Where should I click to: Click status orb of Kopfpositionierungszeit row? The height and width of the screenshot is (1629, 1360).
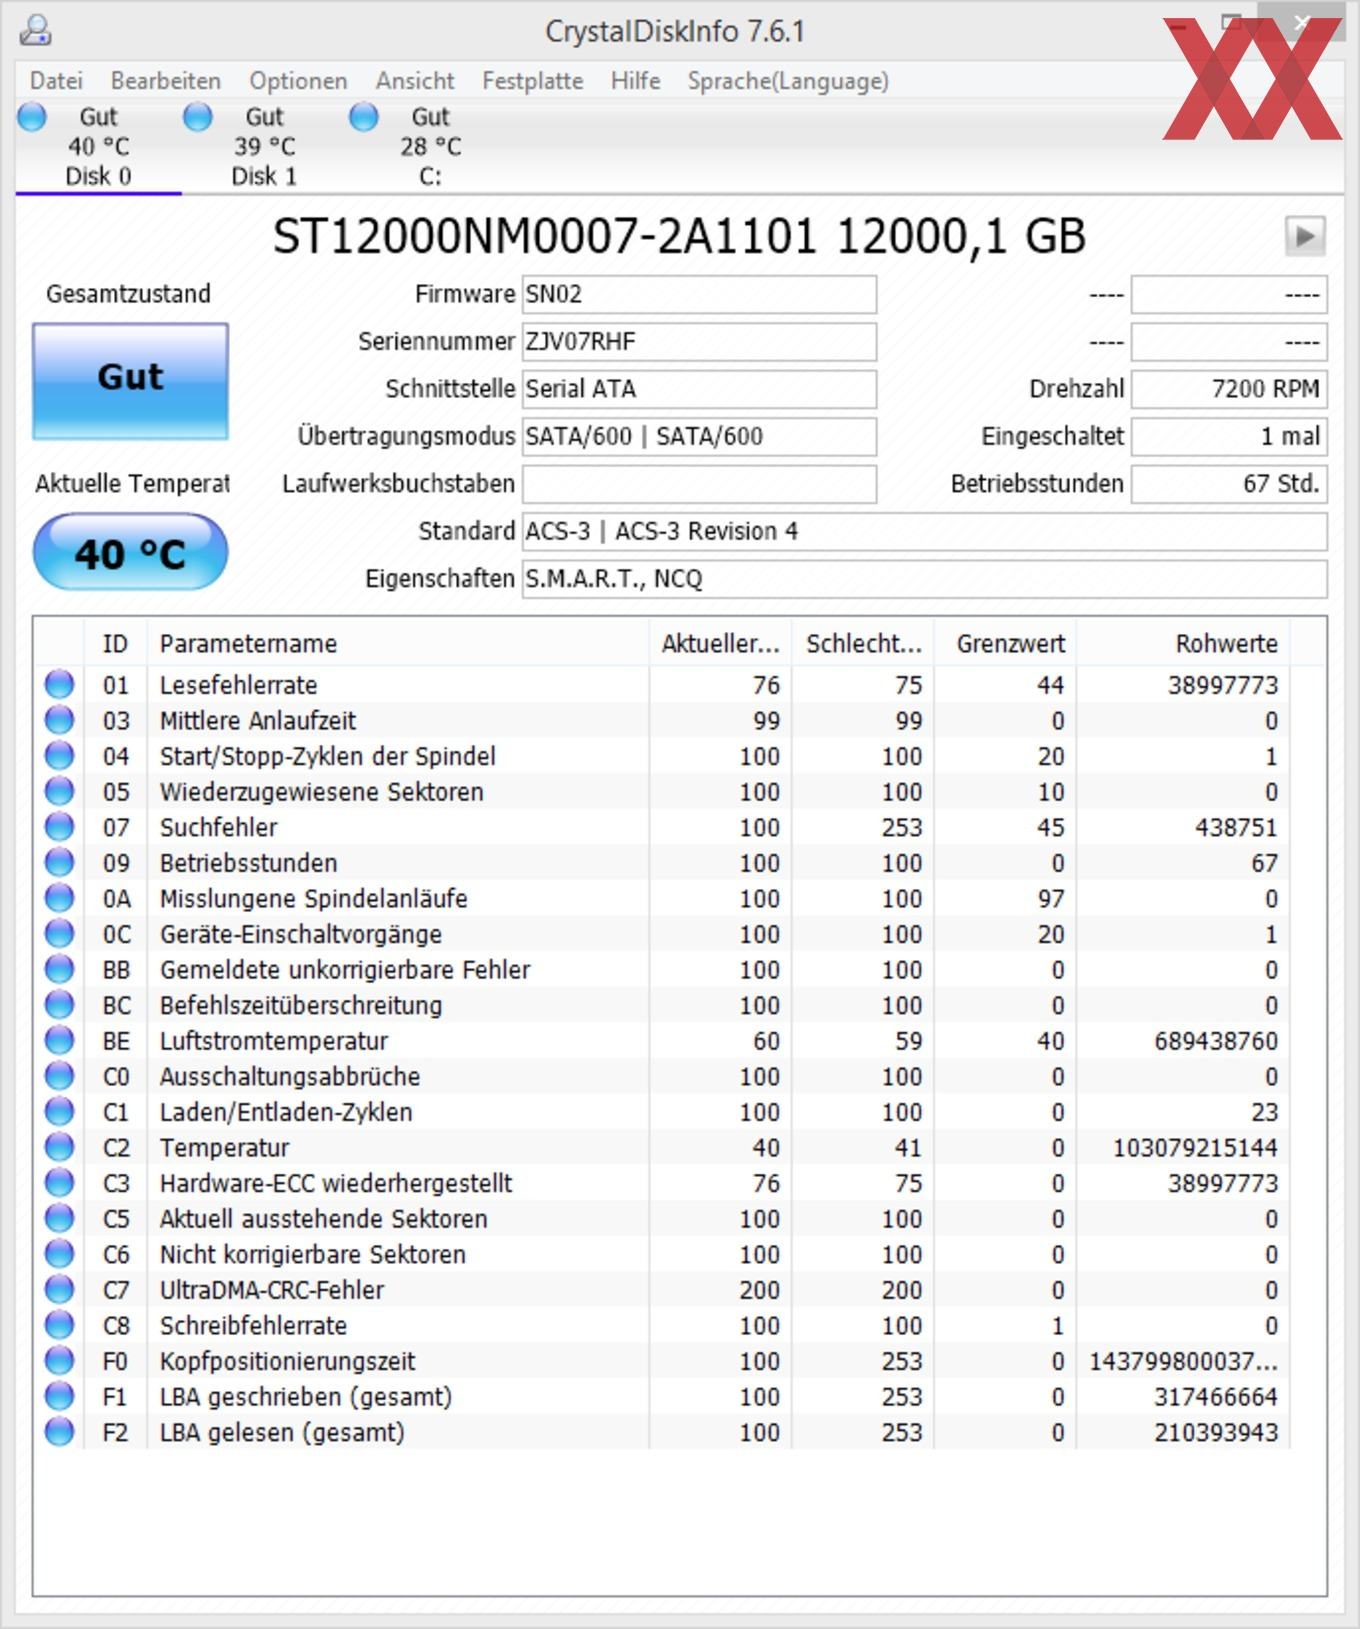(x=60, y=1361)
